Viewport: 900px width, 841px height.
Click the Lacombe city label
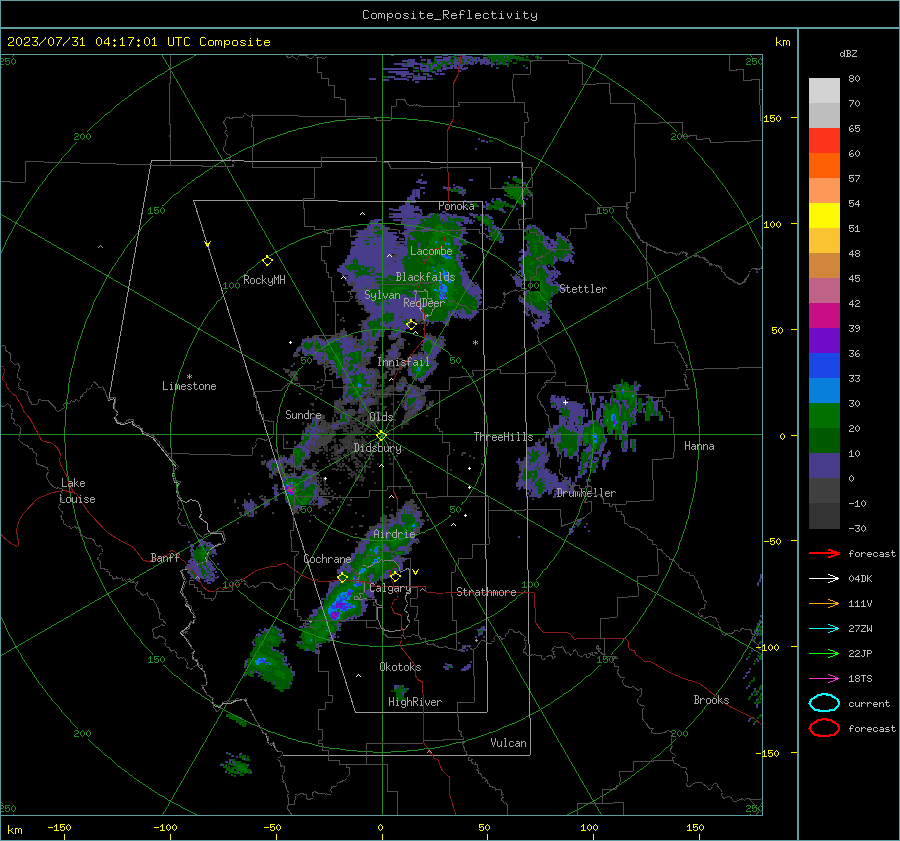[x=431, y=251]
